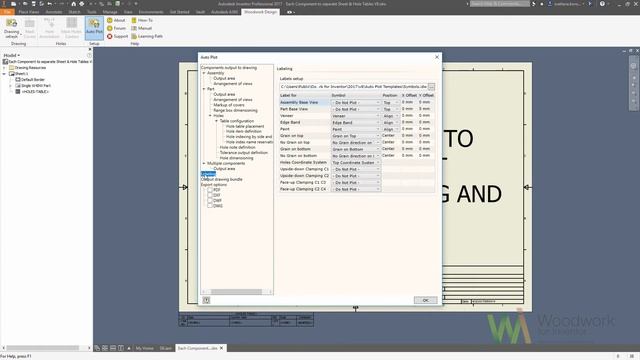640x360 pixels.
Task: Click the Symbols file path field
Action: (x=353, y=87)
